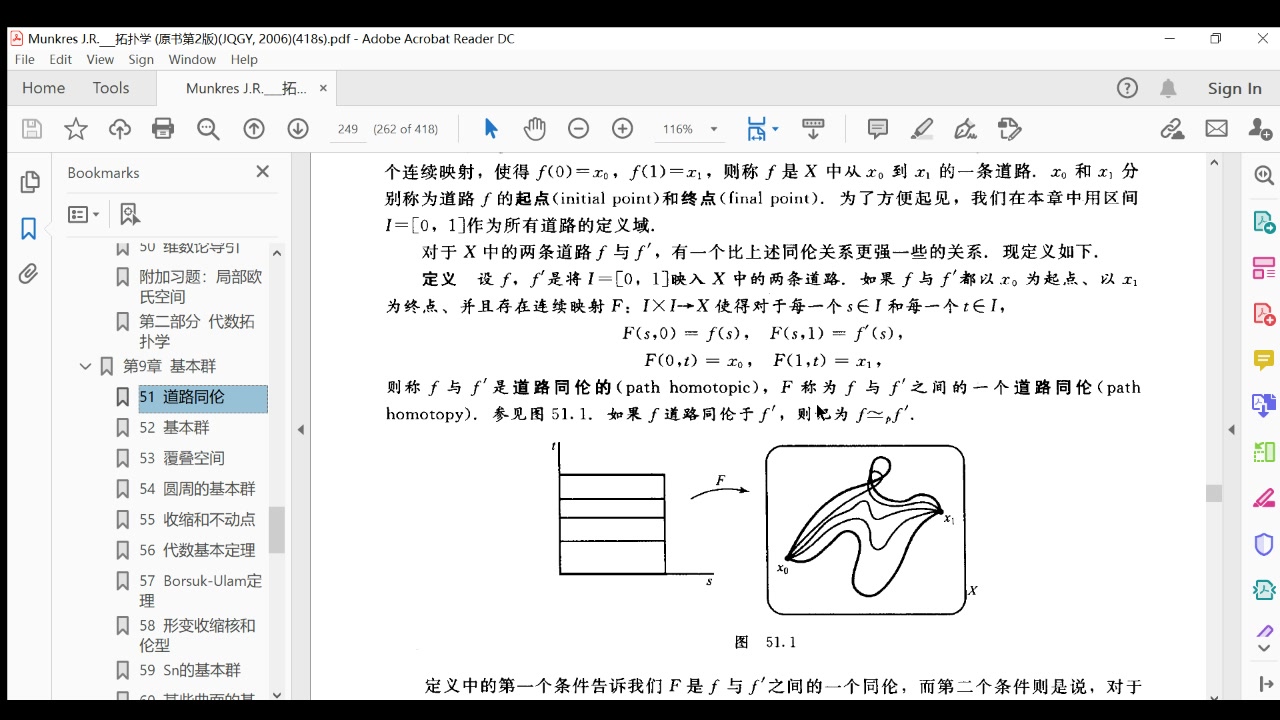
Task: Go to next page arrow
Action: coord(298,129)
